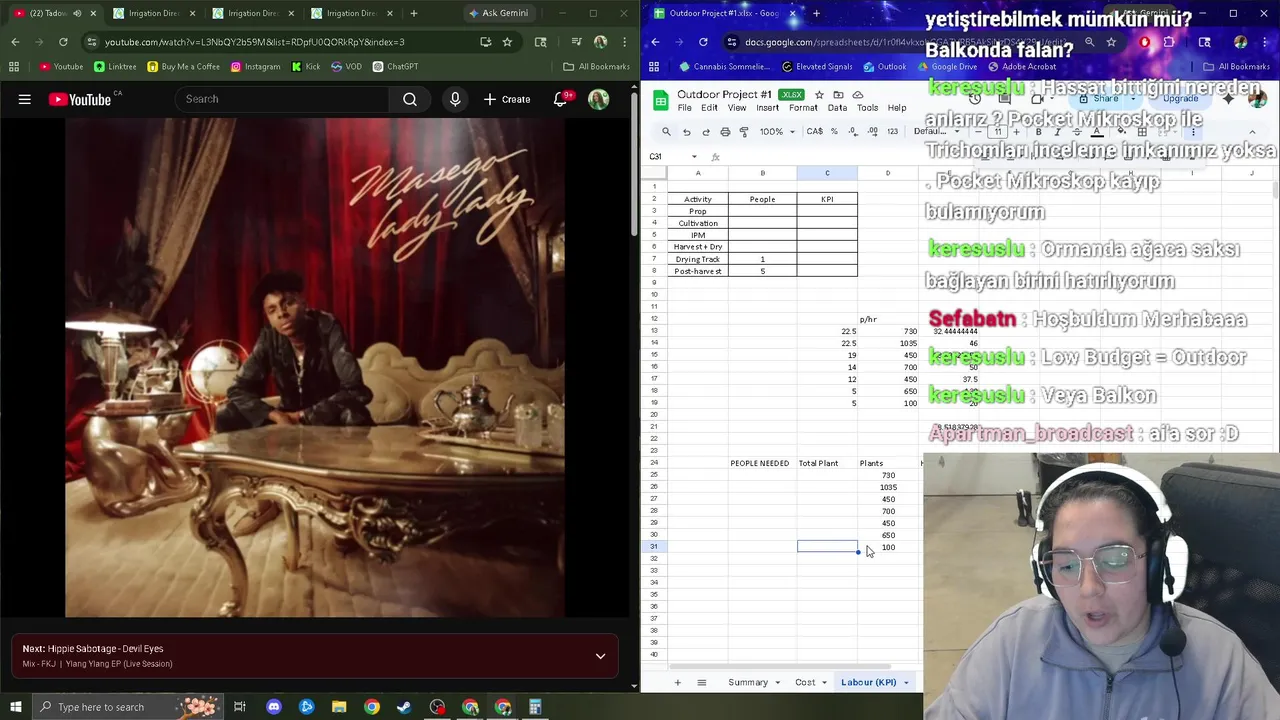Viewport: 1280px width, 720px height.
Task: Go back in the YouTube browser window
Action: pos(15,42)
